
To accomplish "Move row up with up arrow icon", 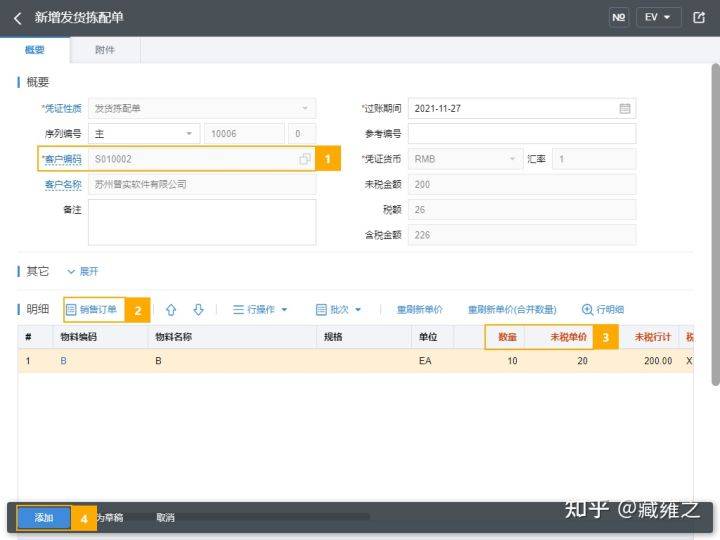I will (x=171, y=310).
